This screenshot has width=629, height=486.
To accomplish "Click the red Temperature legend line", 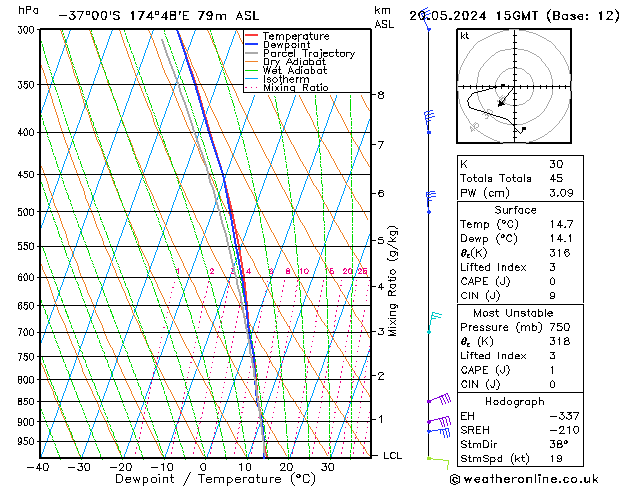I will tap(251, 36).
